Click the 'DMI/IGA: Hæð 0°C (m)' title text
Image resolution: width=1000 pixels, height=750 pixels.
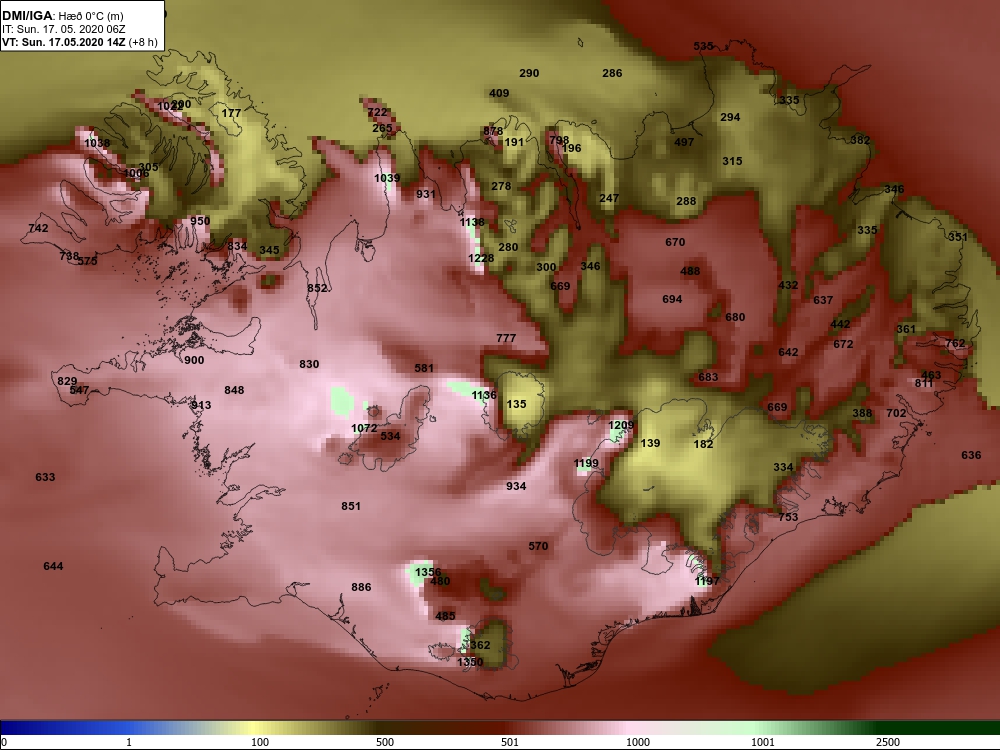(63, 16)
